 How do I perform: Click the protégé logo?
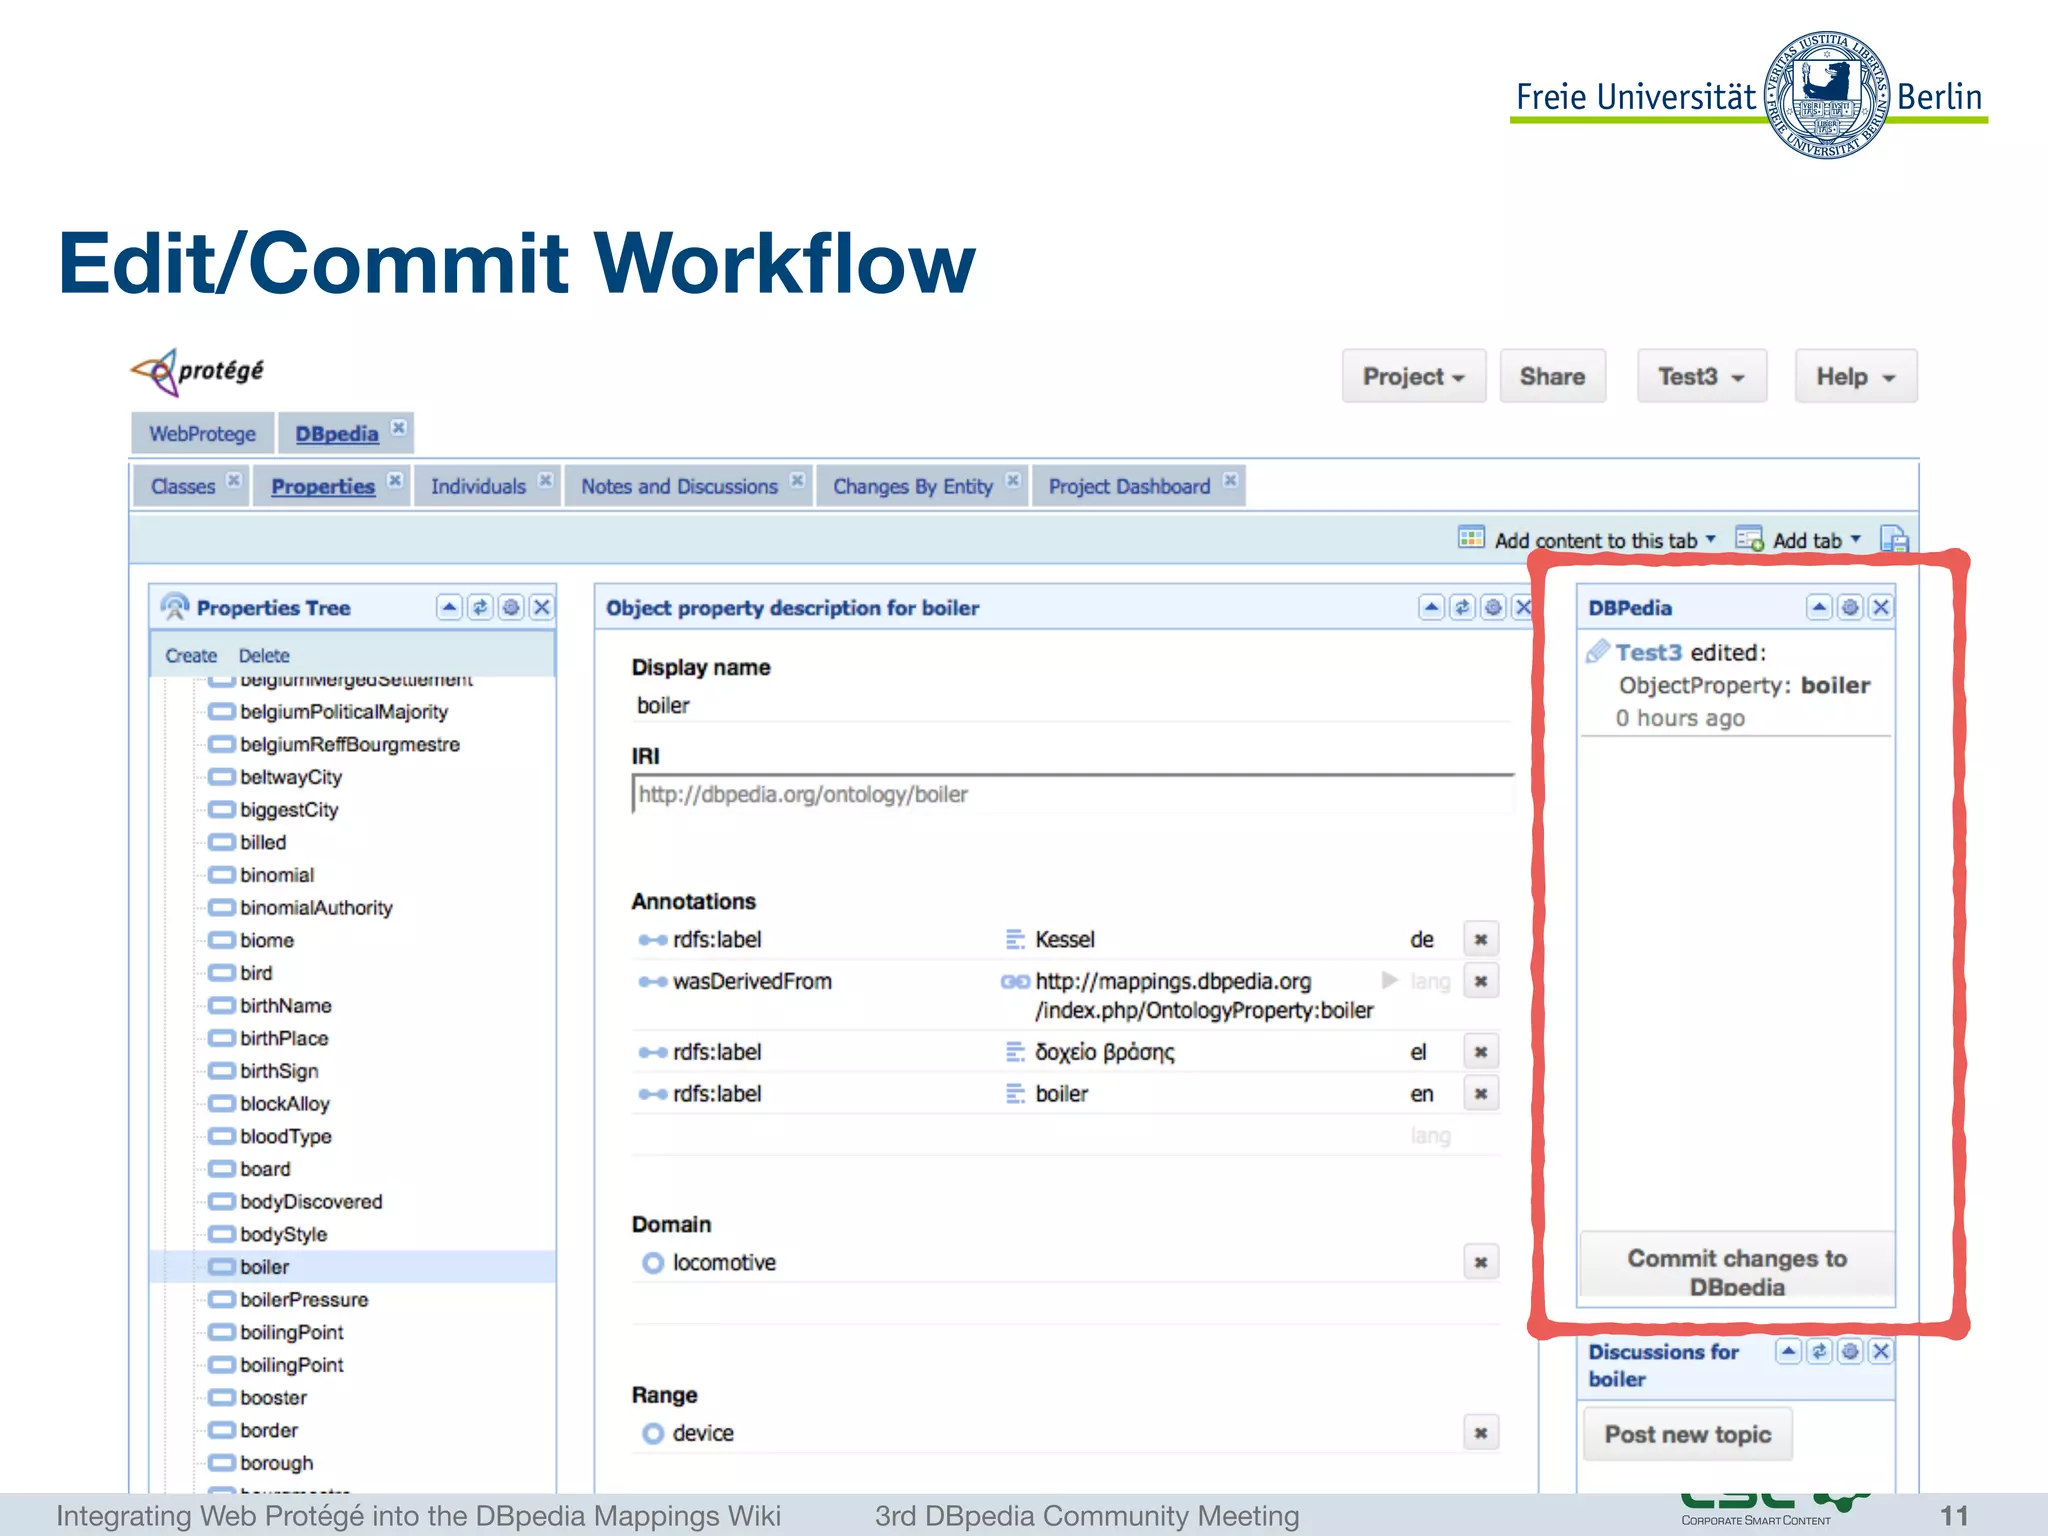click(198, 372)
